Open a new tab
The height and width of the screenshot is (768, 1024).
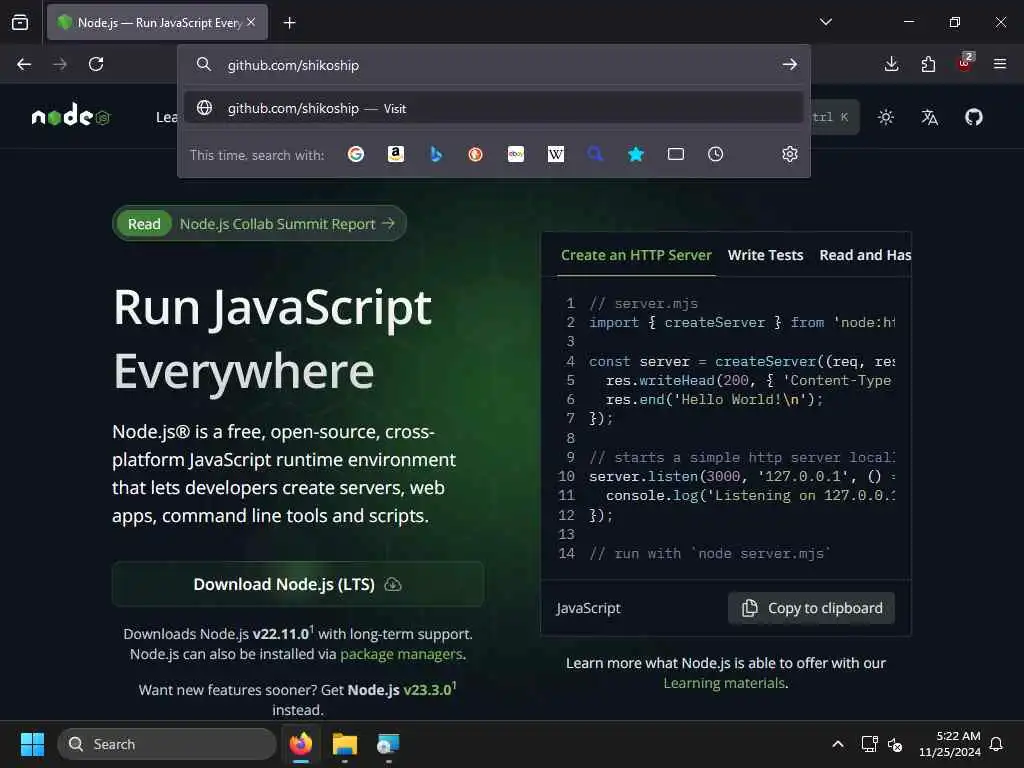point(289,23)
